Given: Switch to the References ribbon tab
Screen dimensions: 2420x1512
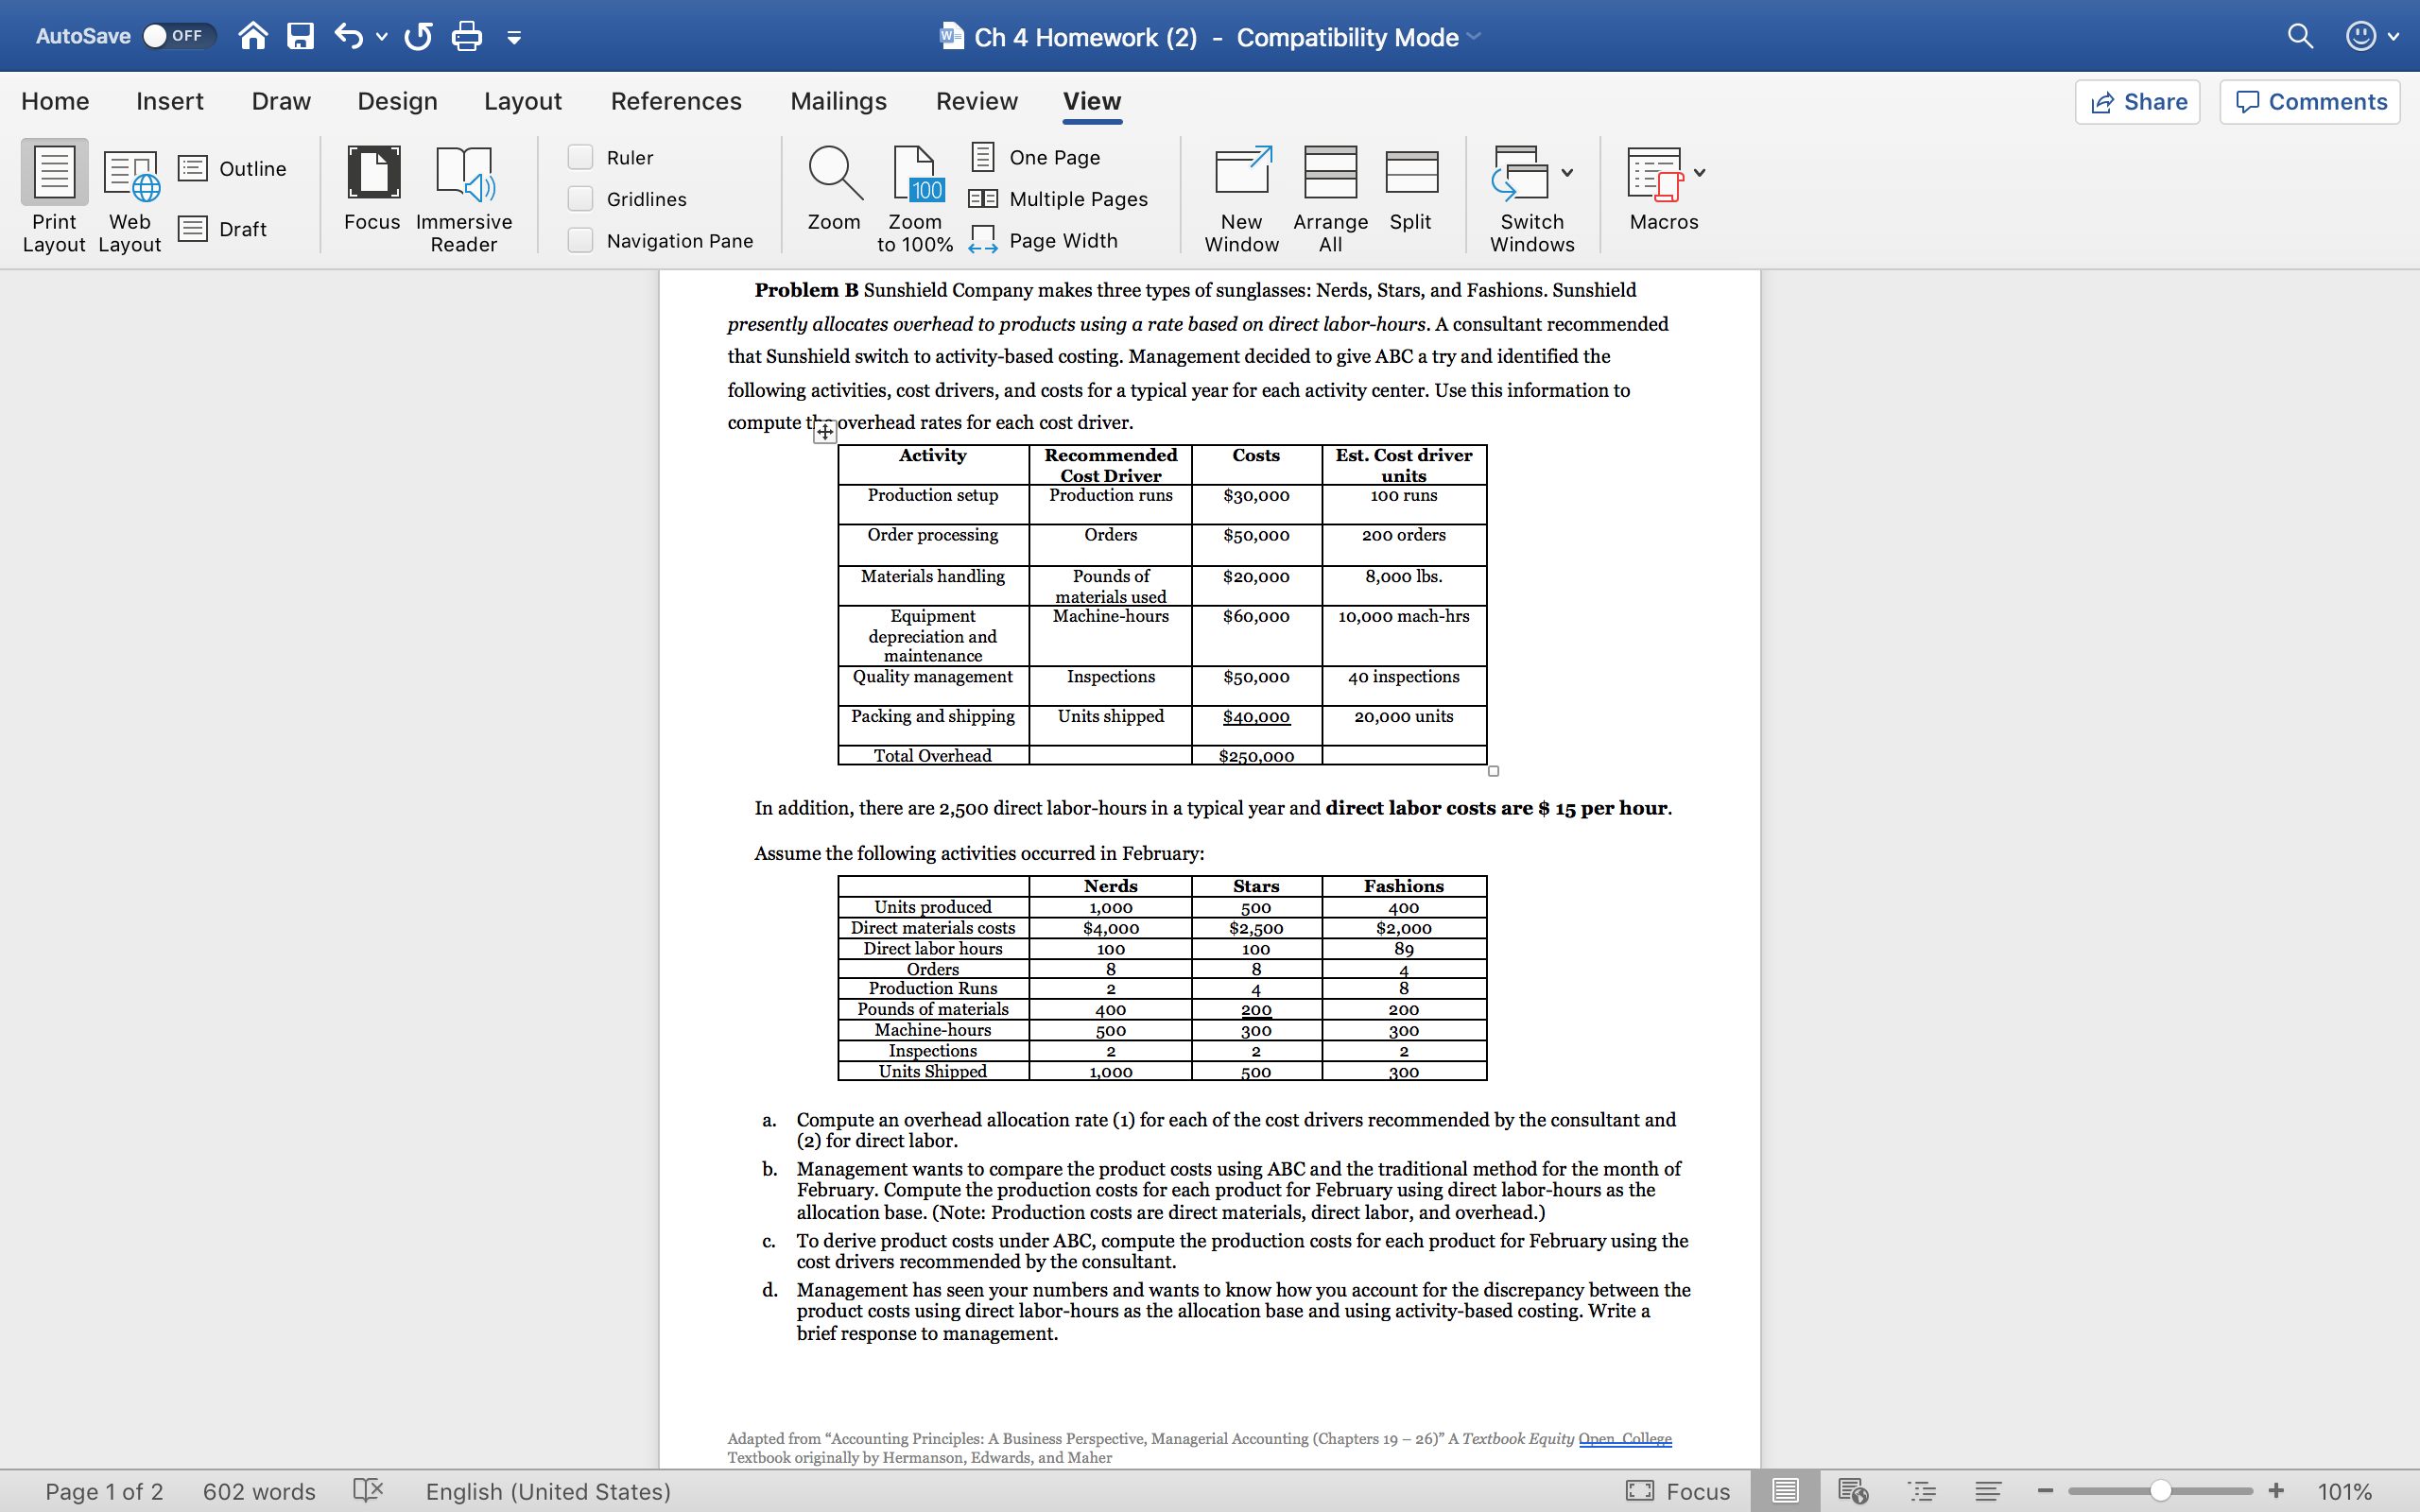Looking at the screenshot, I should point(676,100).
